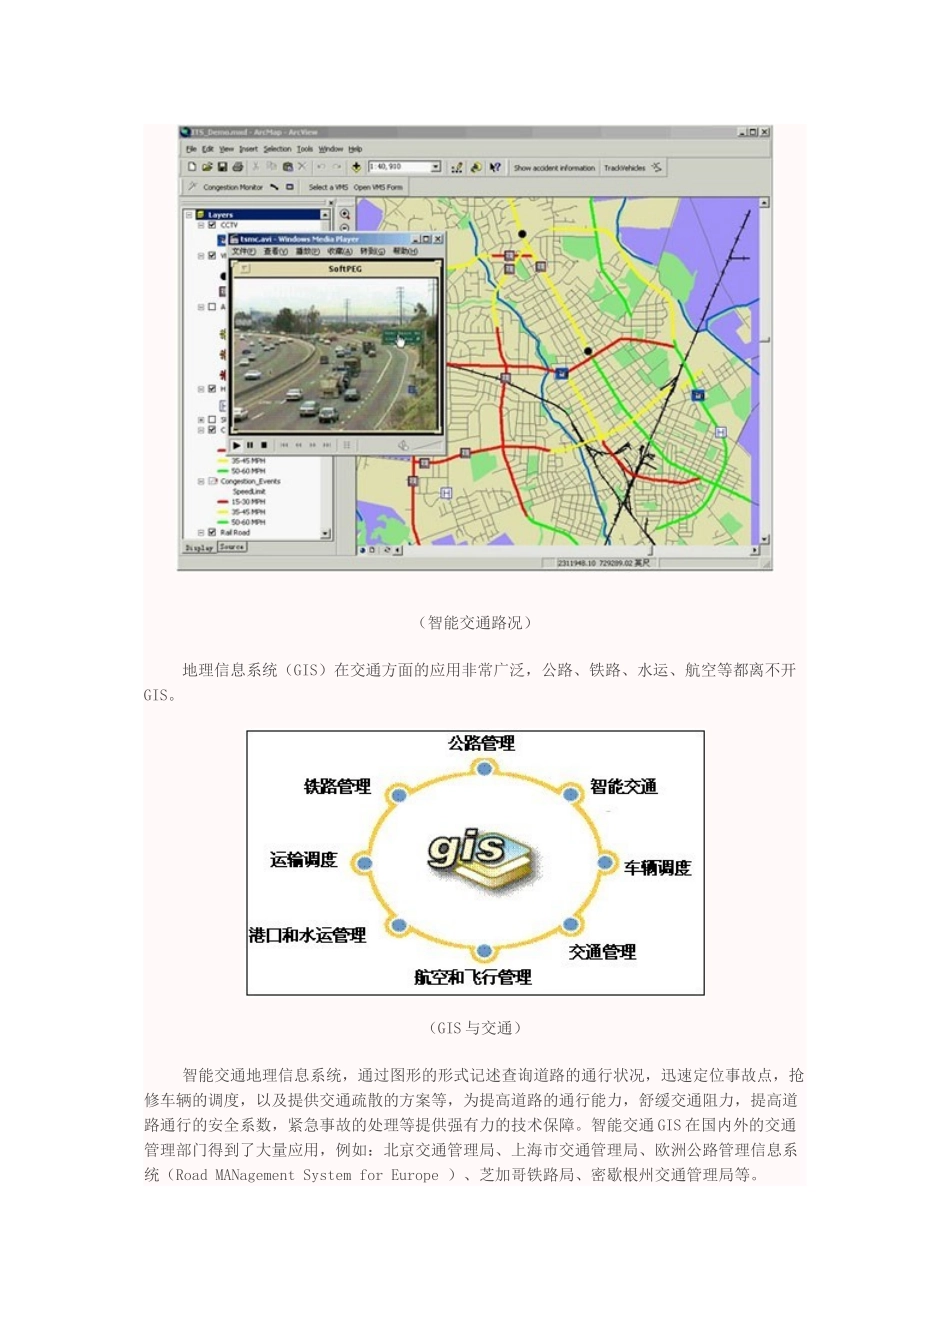Click the rectangle icon before Select a VMS

pyautogui.click(x=290, y=187)
